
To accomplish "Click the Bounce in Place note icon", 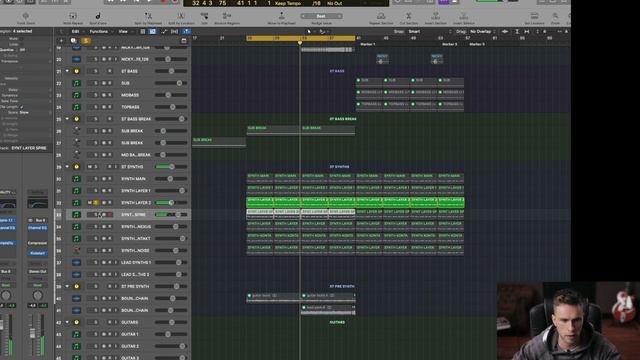I will point(98,16).
